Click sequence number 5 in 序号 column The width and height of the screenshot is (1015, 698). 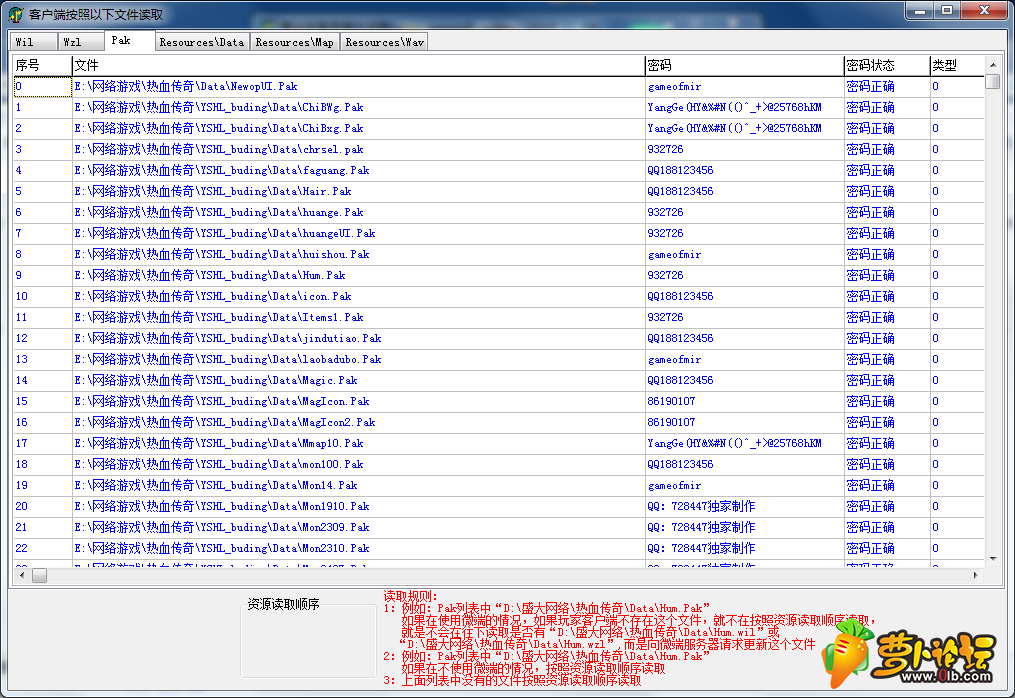(19, 191)
